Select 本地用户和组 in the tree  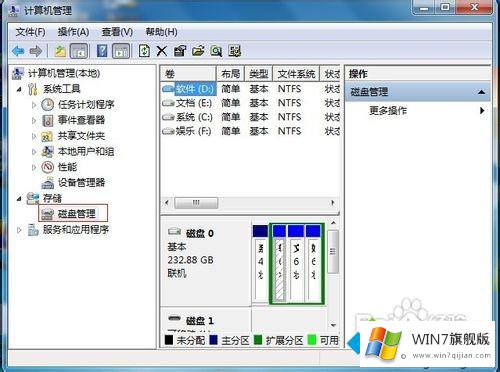tap(86, 152)
